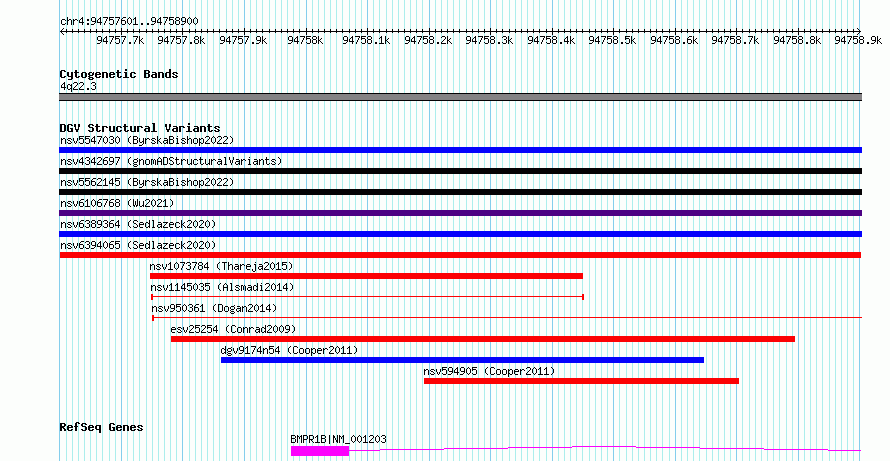Select the Cytogenetic Bands track title
Image resolution: width=890 pixels, height=461 pixels.
point(119,74)
